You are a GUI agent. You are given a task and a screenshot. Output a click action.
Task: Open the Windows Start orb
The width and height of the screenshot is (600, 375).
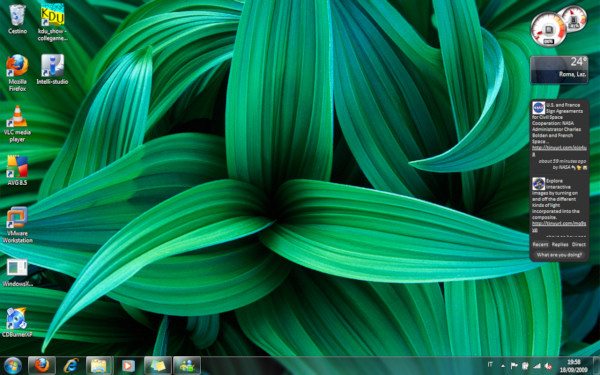[13, 365]
